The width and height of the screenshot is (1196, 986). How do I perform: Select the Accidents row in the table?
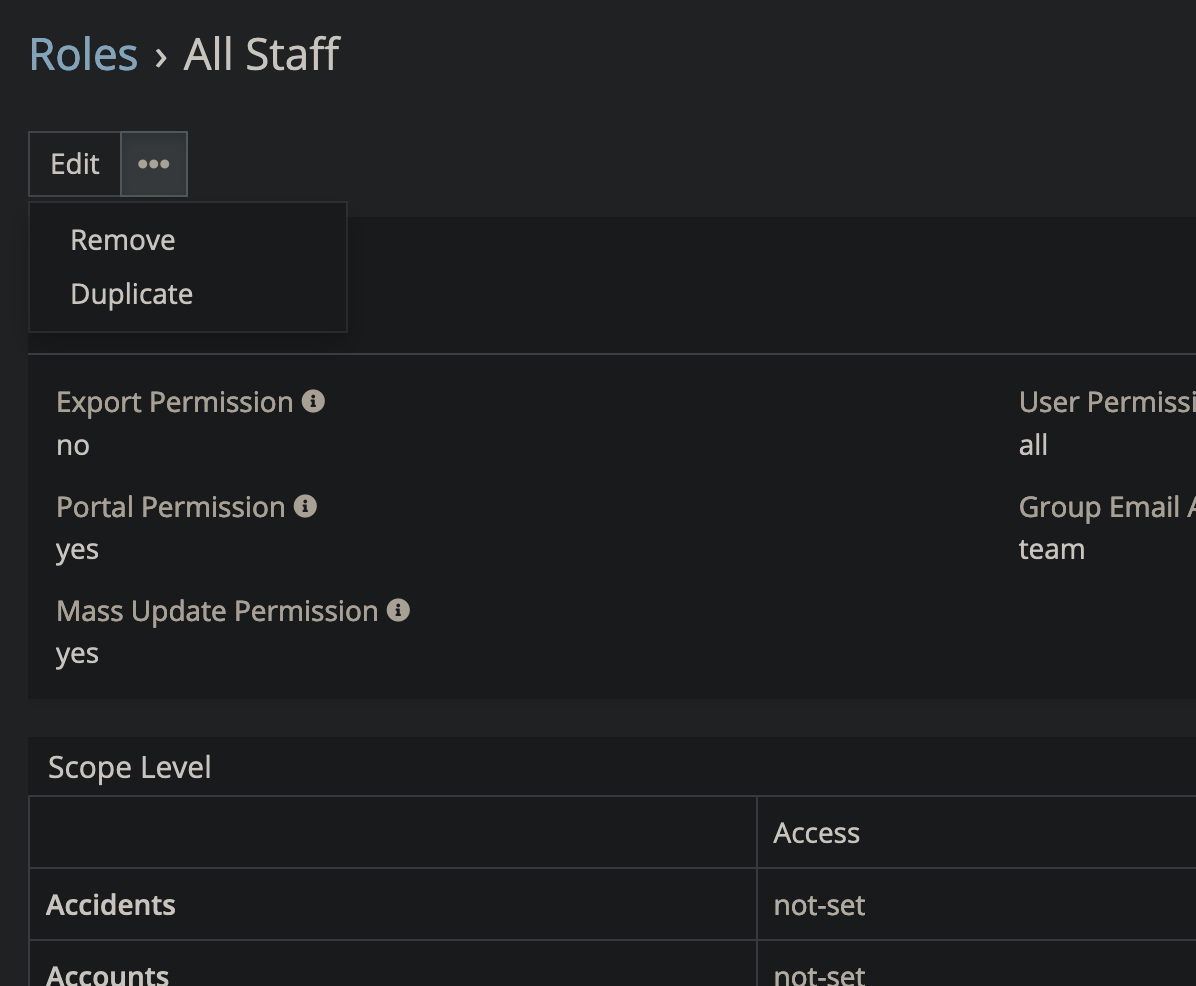click(x=111, y=905)
